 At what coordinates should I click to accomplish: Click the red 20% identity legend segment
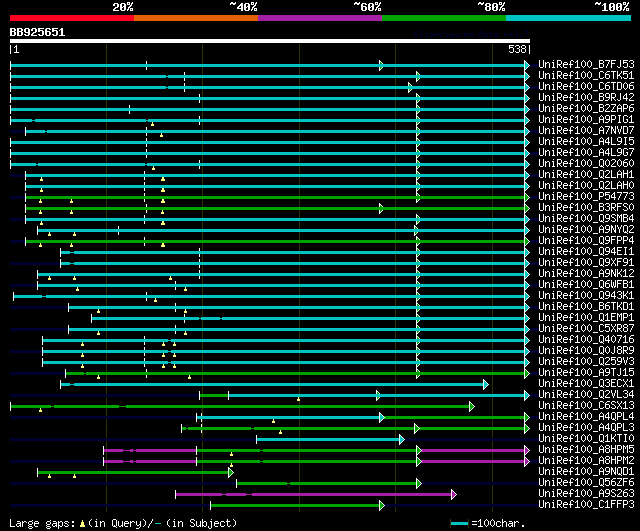[72, 18]
